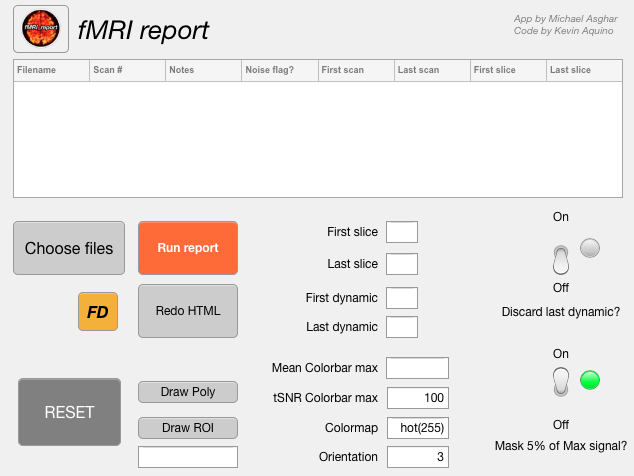Click the 'Discard last dynamic?' label
Screen dimensions: 634x476
click(x=560, y=312)
